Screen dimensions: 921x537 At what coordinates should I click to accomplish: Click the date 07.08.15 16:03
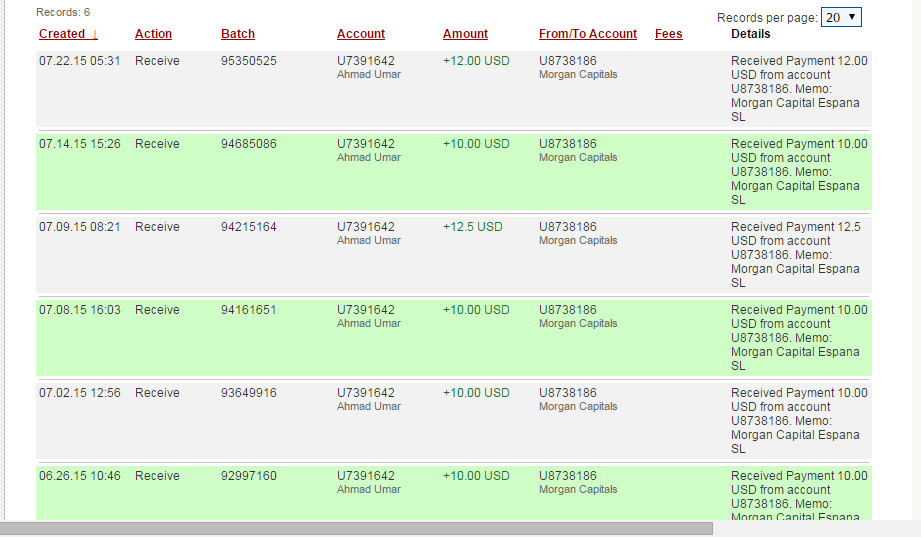pyautogui.click(x=80, y=310)
